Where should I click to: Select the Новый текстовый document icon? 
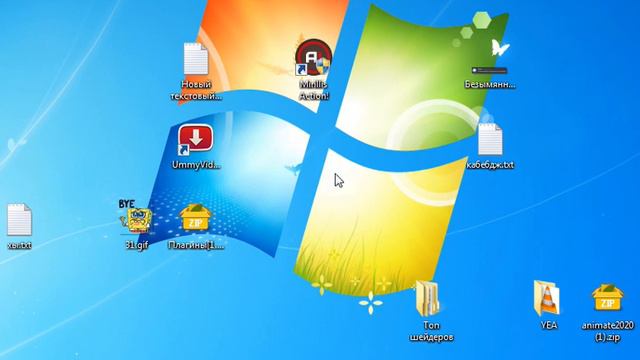196,59
